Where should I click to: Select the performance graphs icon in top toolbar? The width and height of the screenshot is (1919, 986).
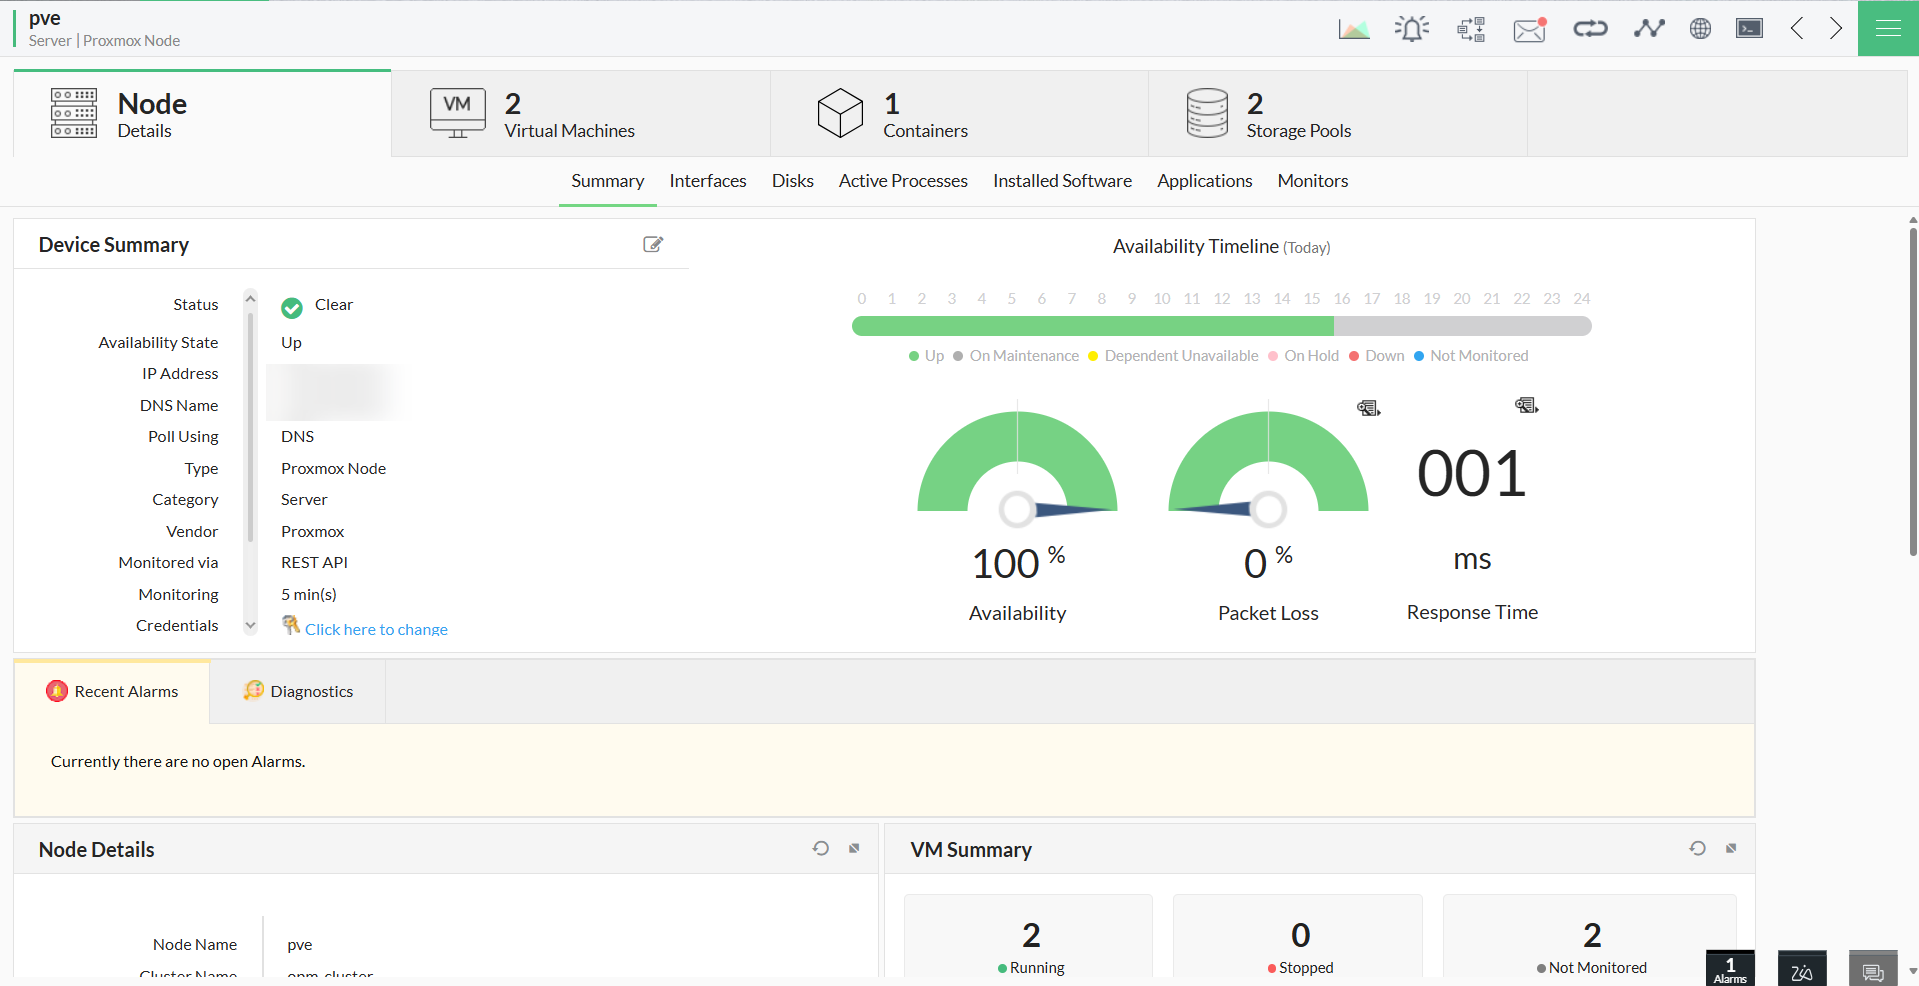[x=1353, y=28]
